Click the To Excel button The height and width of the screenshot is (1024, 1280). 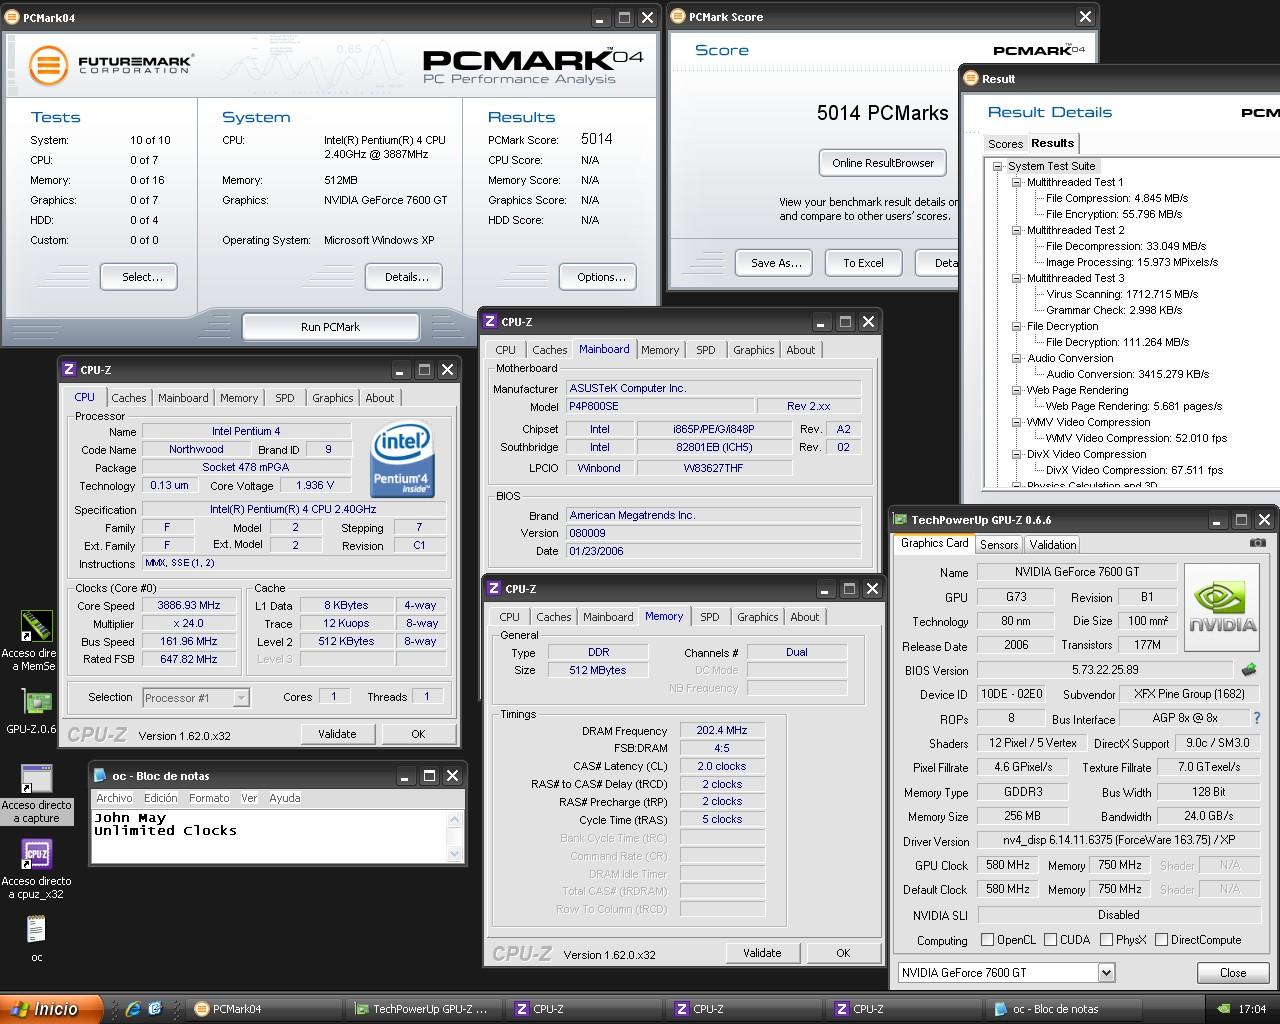click(x=863, y=263)
